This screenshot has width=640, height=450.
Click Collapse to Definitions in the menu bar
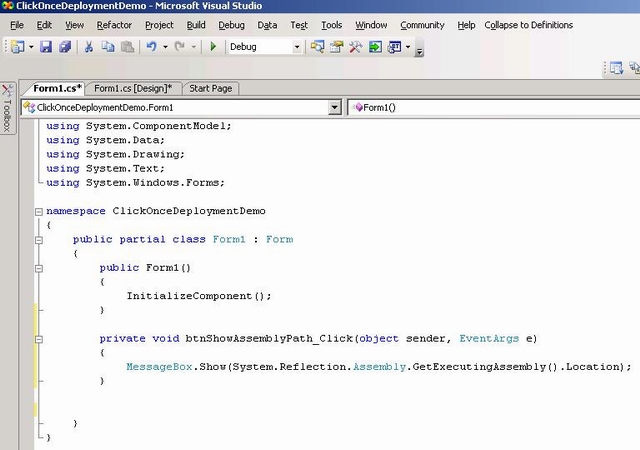[x=529, y=25]
